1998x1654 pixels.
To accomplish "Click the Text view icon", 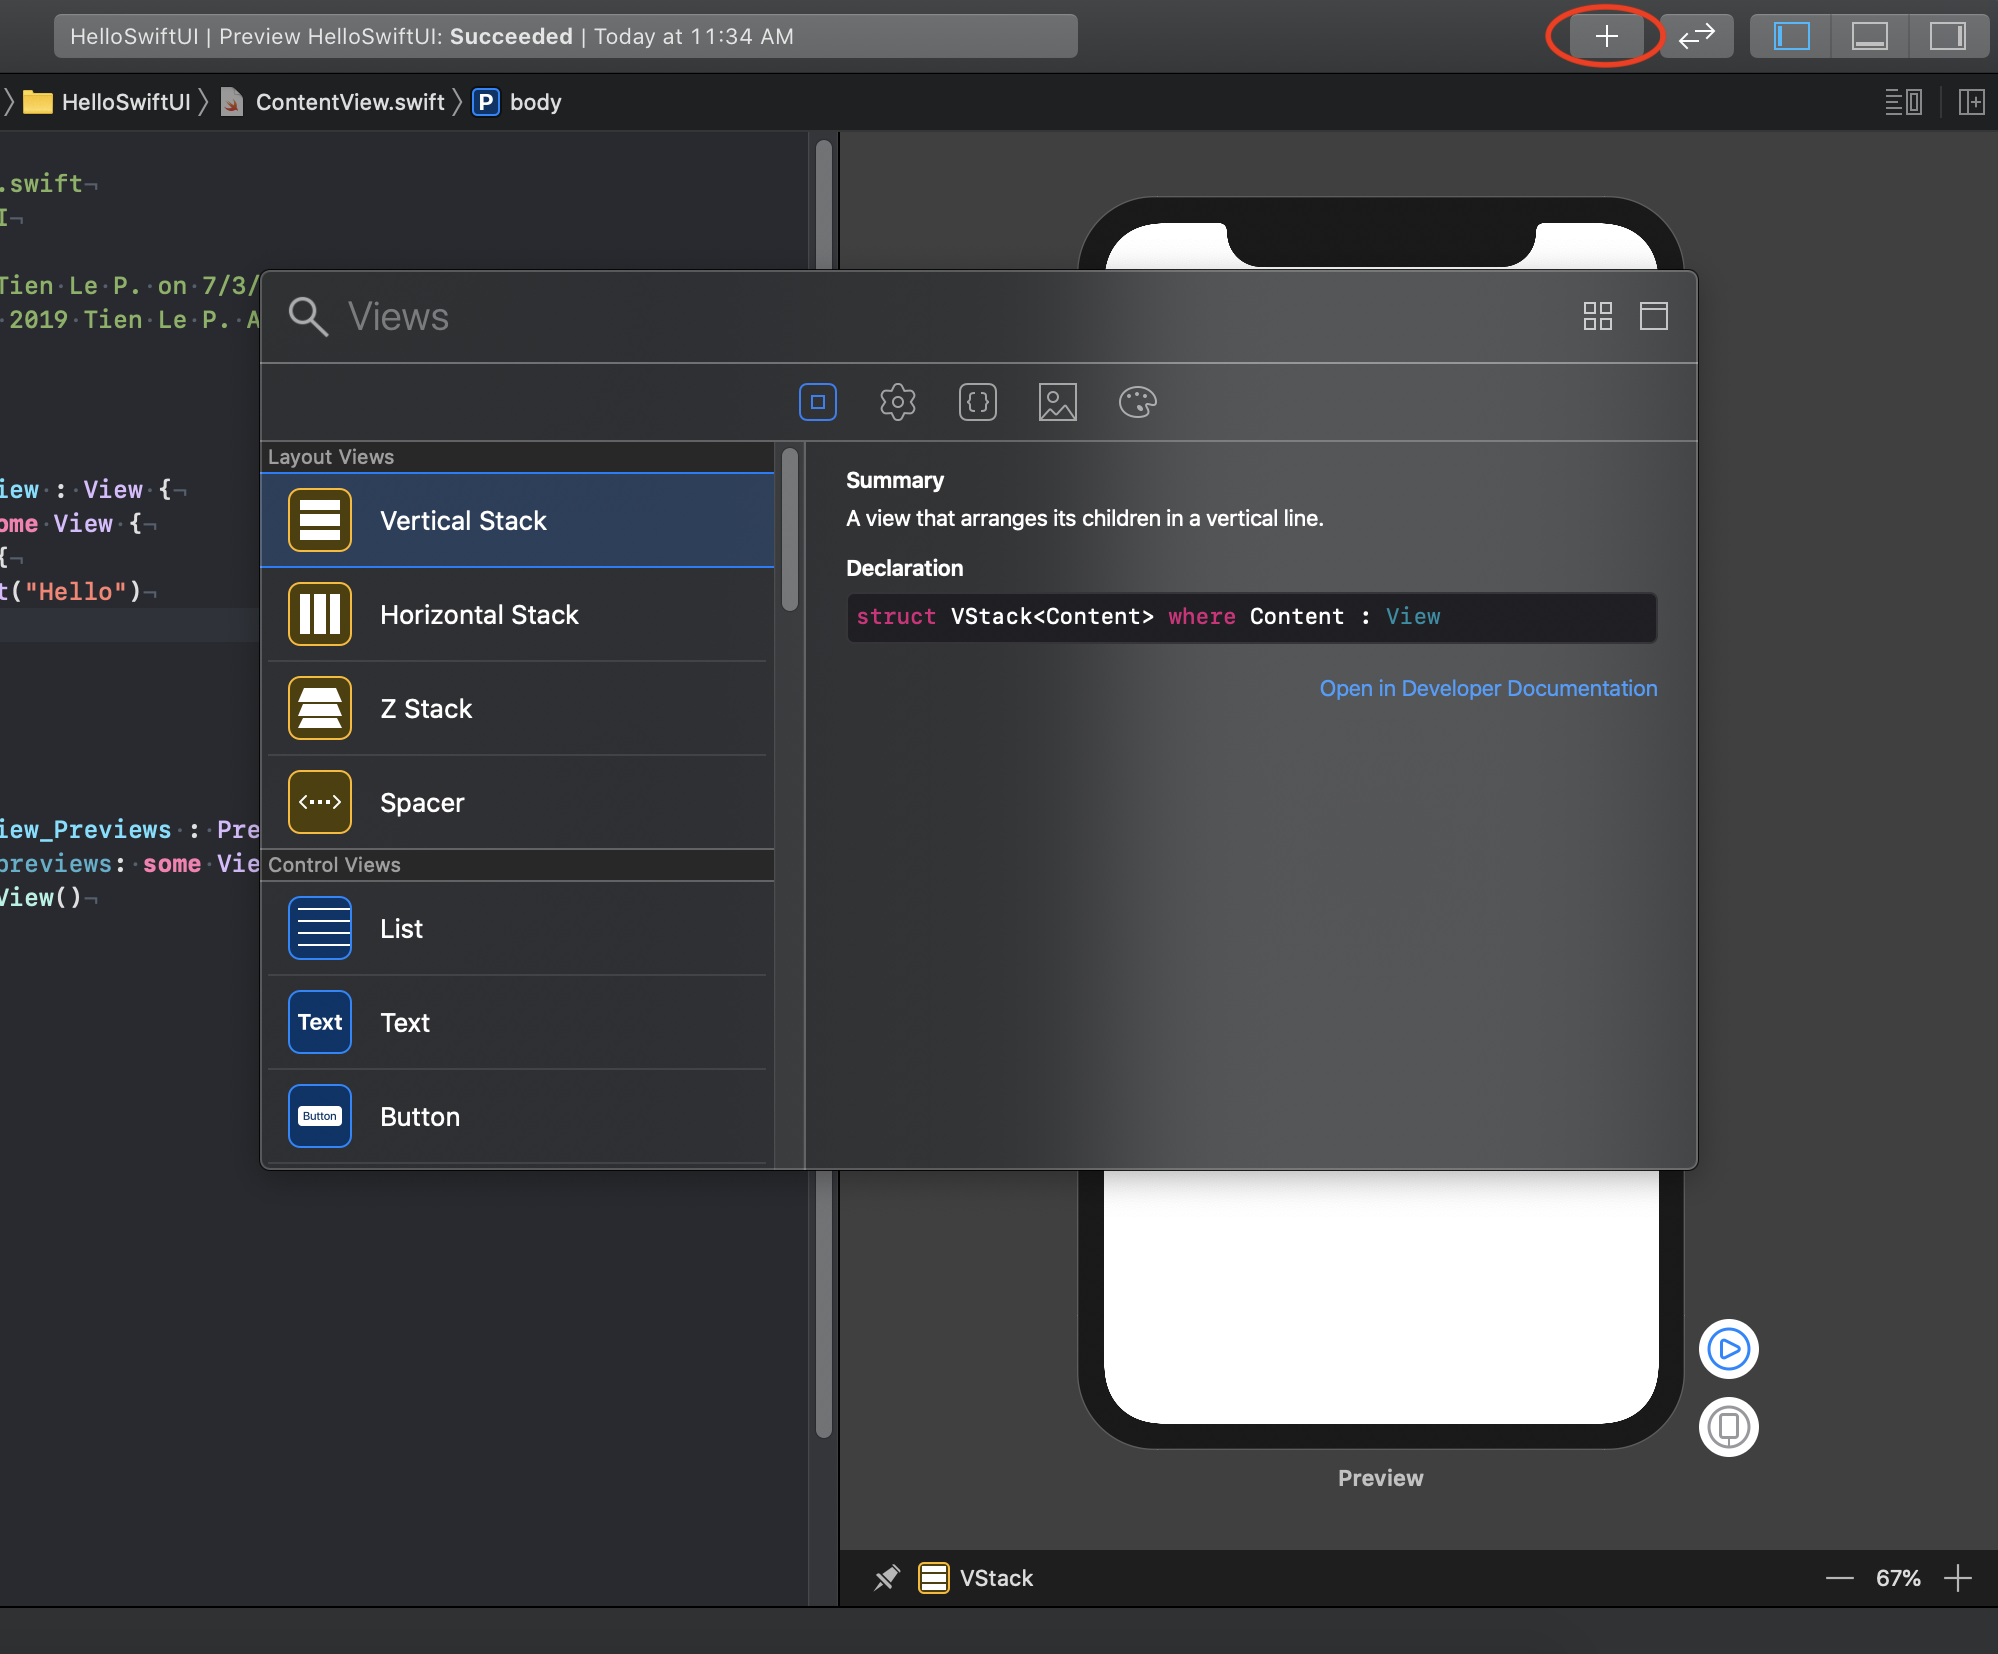I will pos(320,1023).
